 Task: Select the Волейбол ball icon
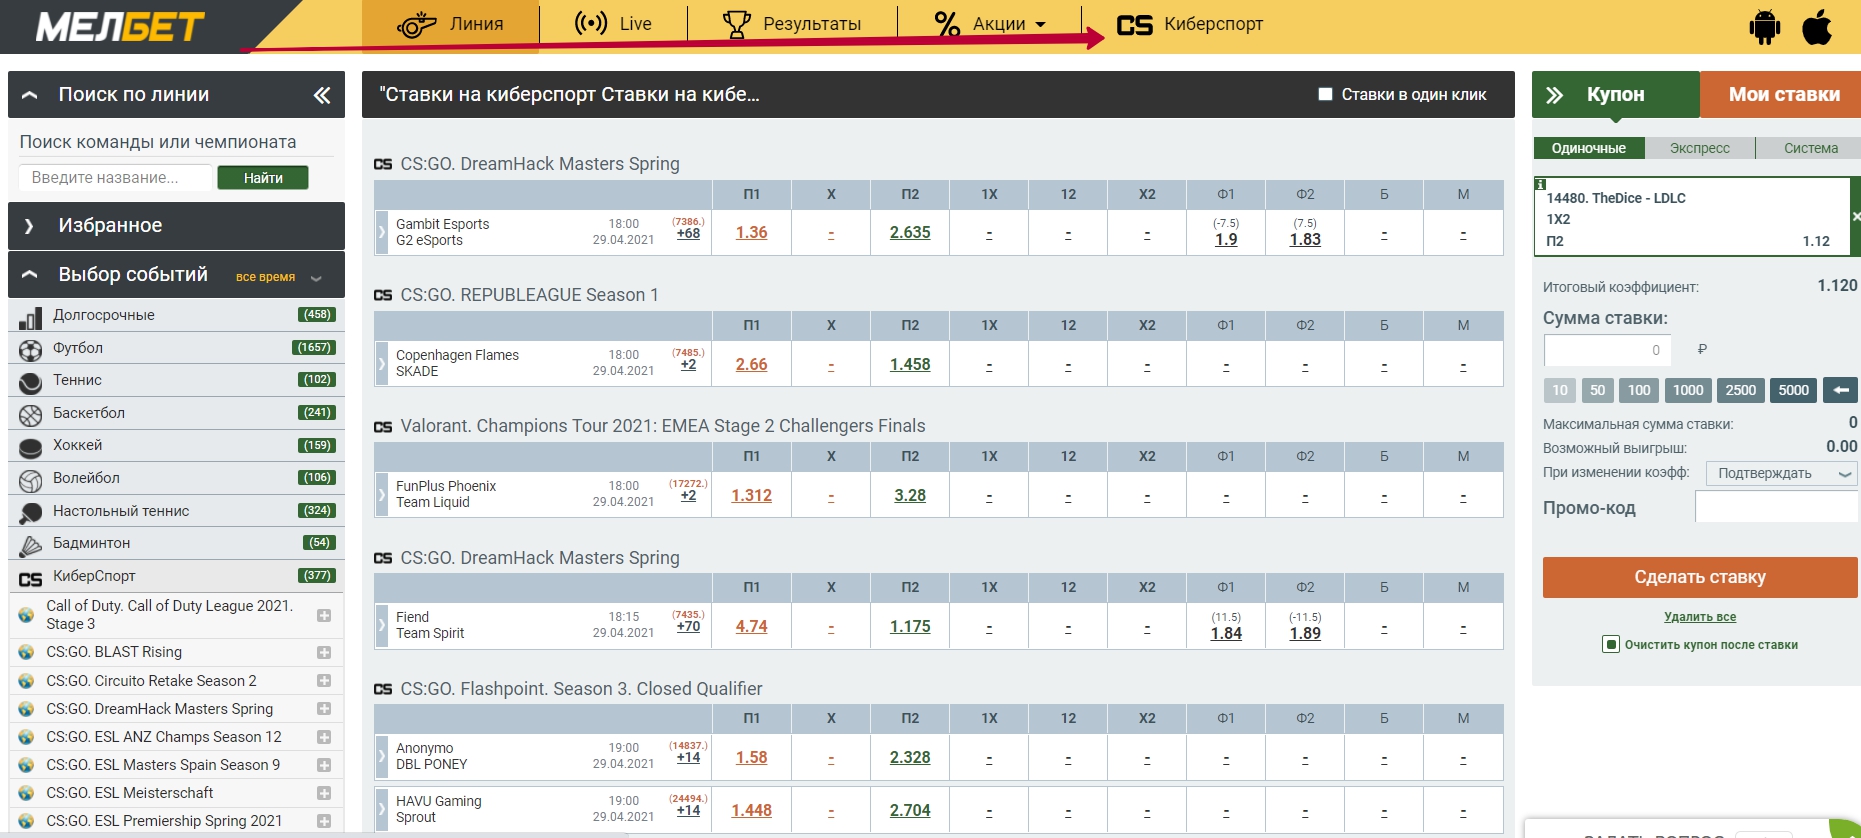pyautogui.click(x=31, y=480)
